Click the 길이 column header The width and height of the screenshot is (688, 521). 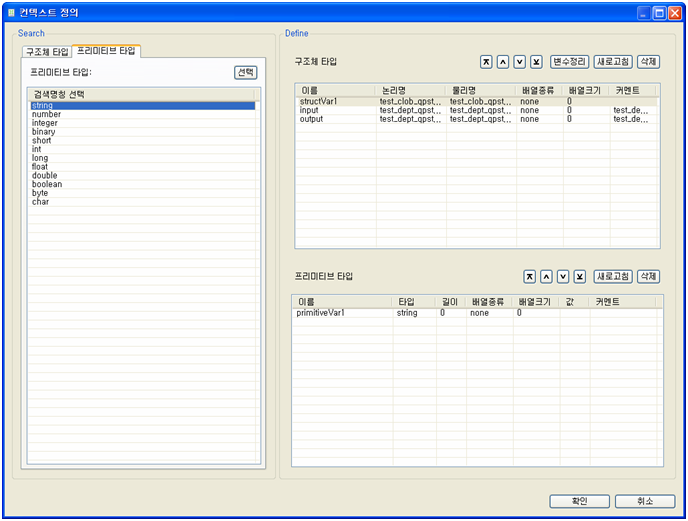click(451, 302)
